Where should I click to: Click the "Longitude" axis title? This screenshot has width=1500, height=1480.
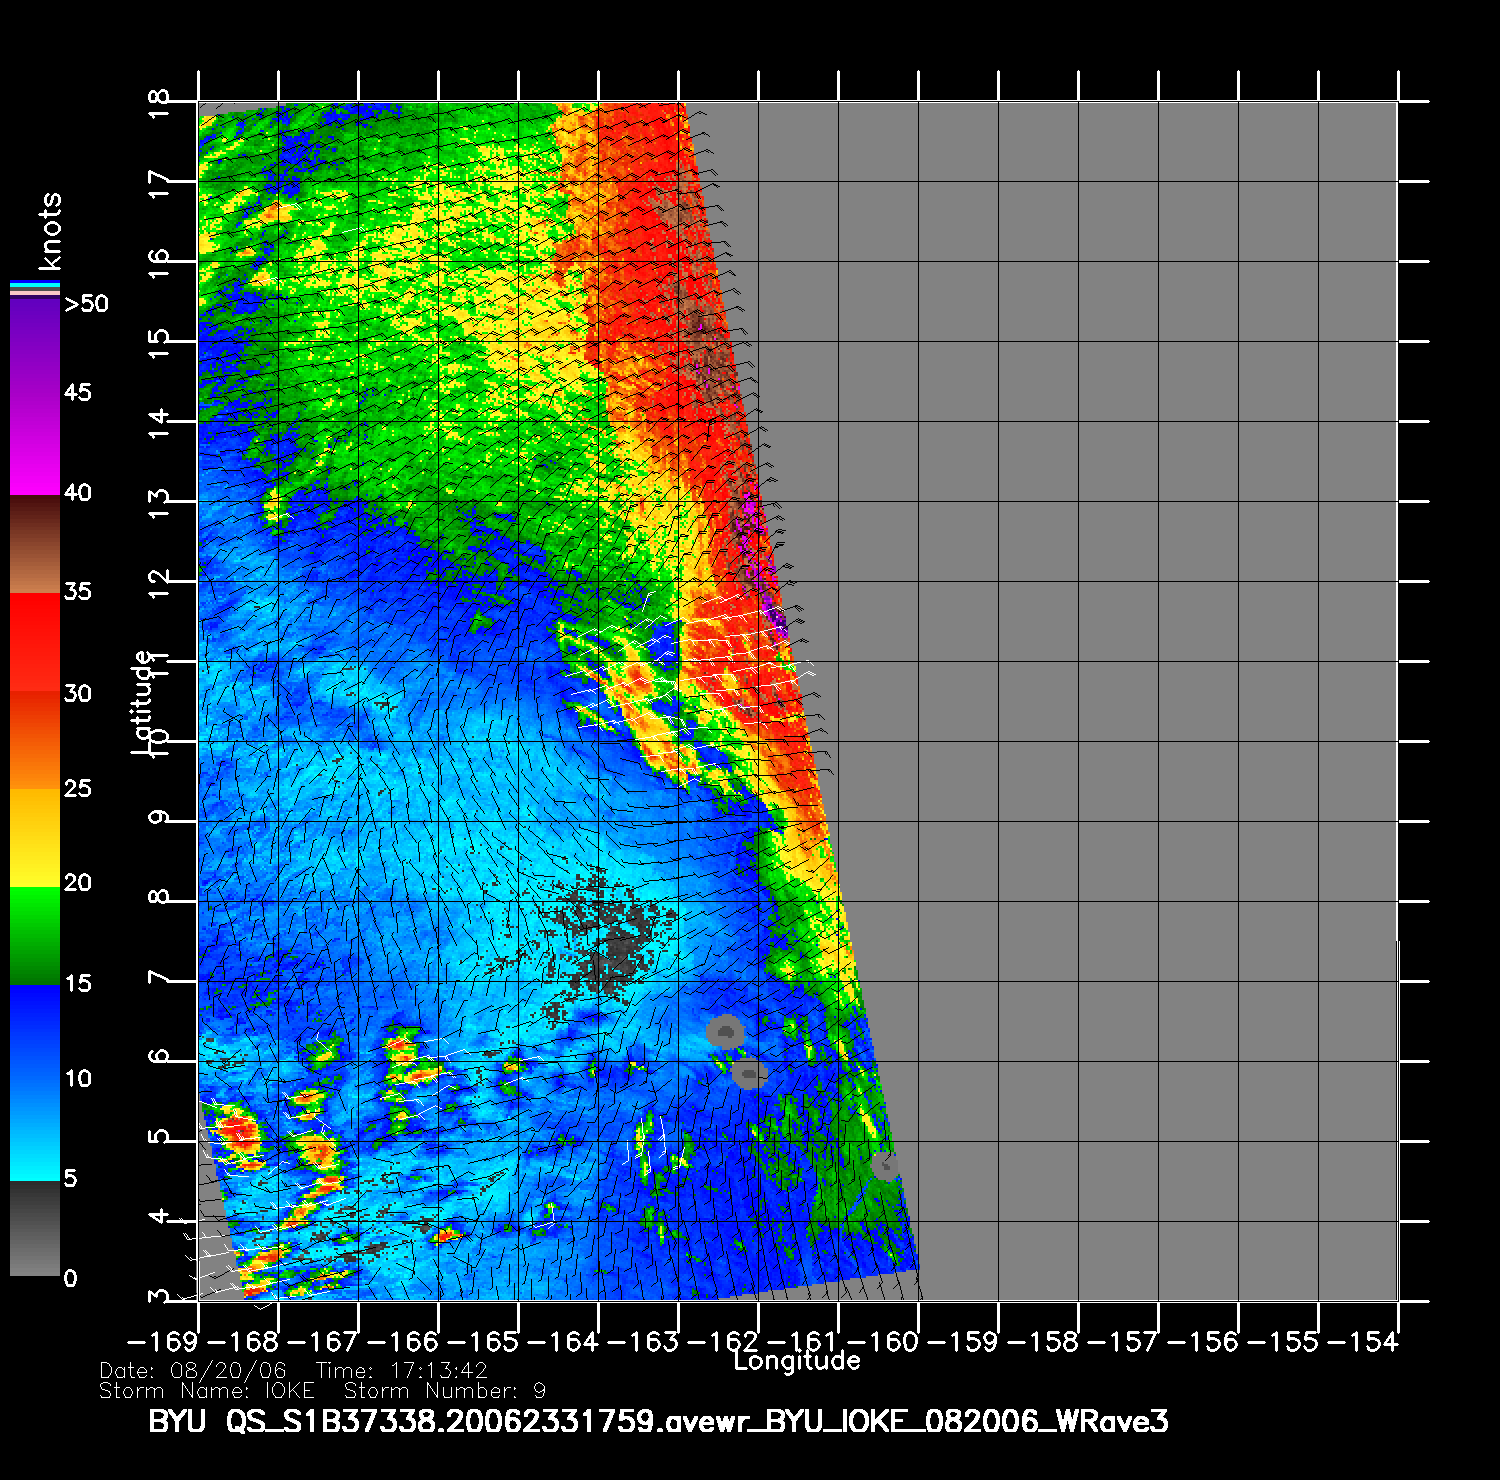(796, 1361)
